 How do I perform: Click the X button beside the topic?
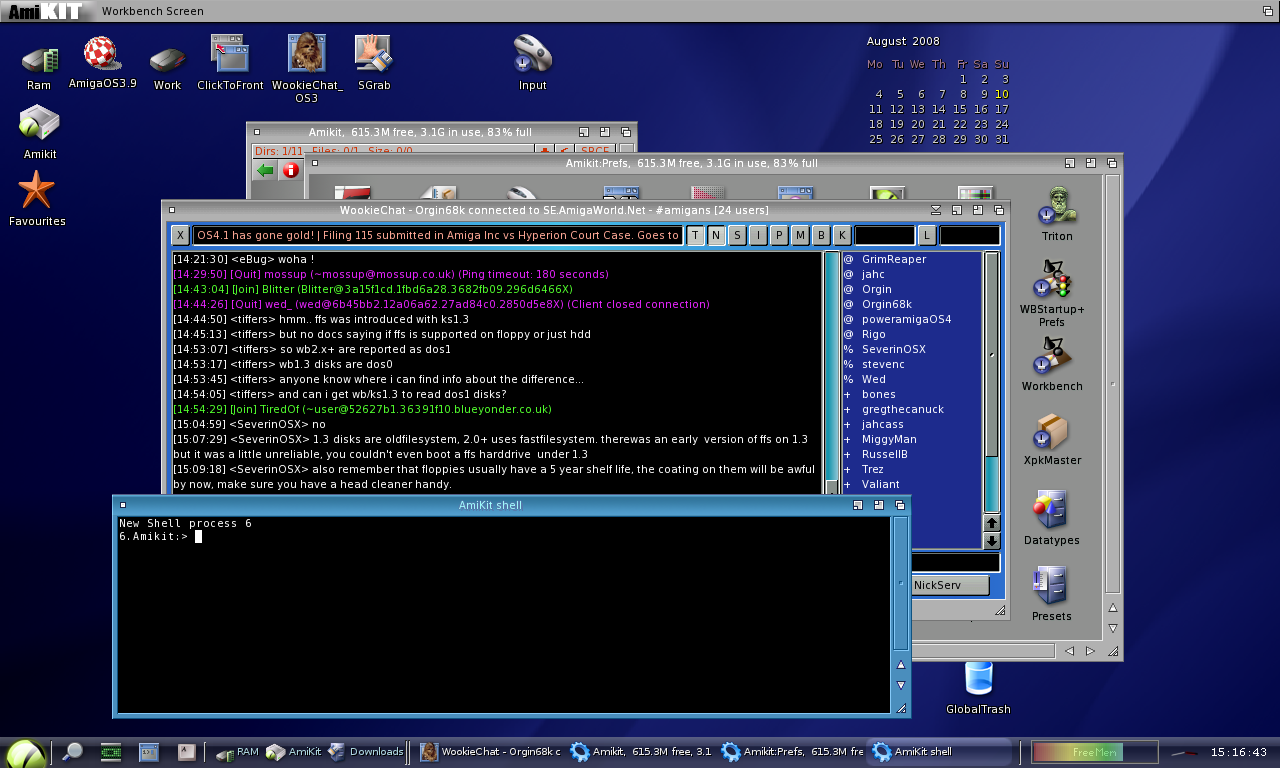(x=179, y=235)
